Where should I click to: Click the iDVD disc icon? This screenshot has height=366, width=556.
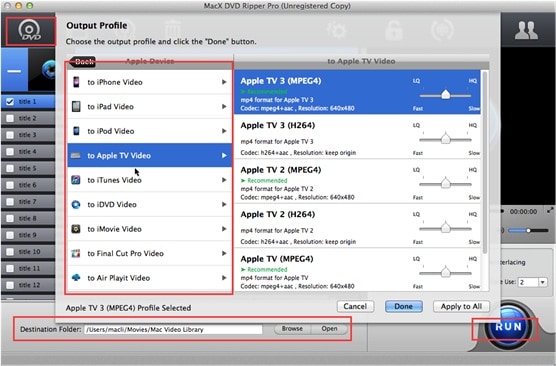click(x=76, y=204)
